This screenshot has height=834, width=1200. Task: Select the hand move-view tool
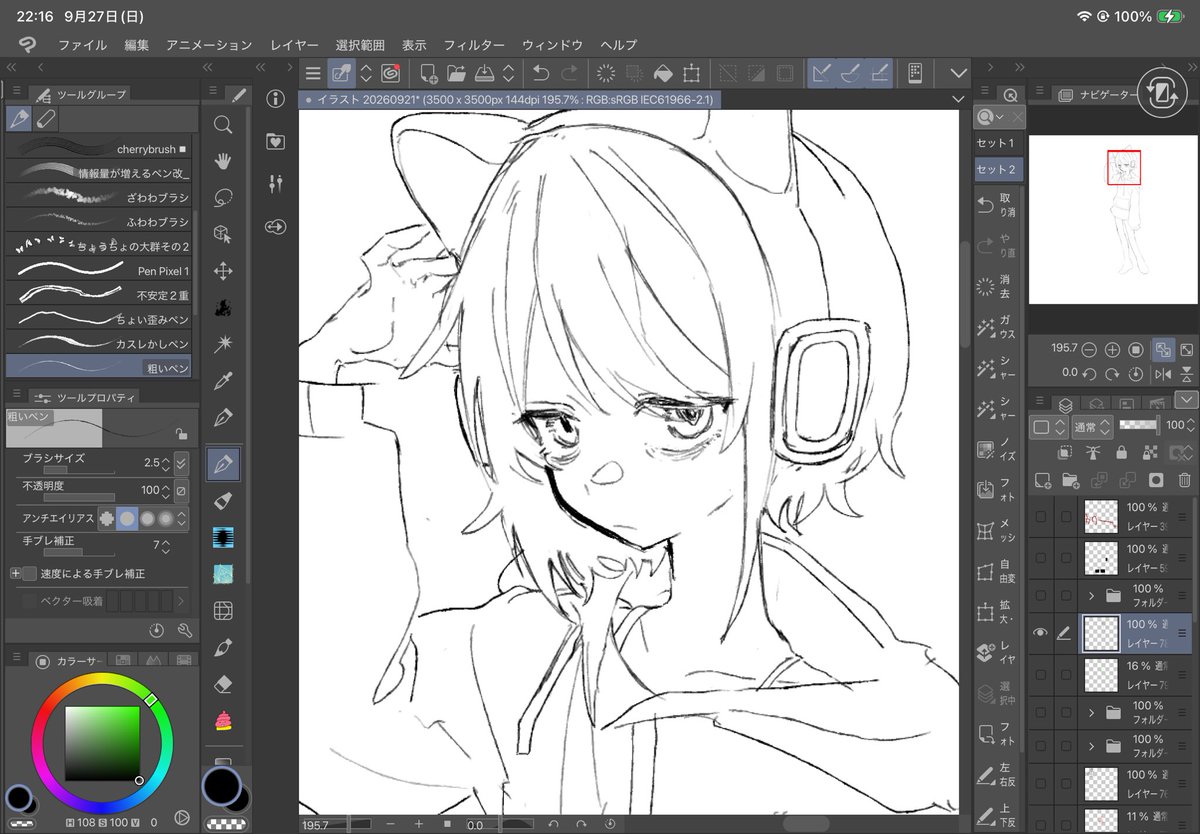coord(224,161)
